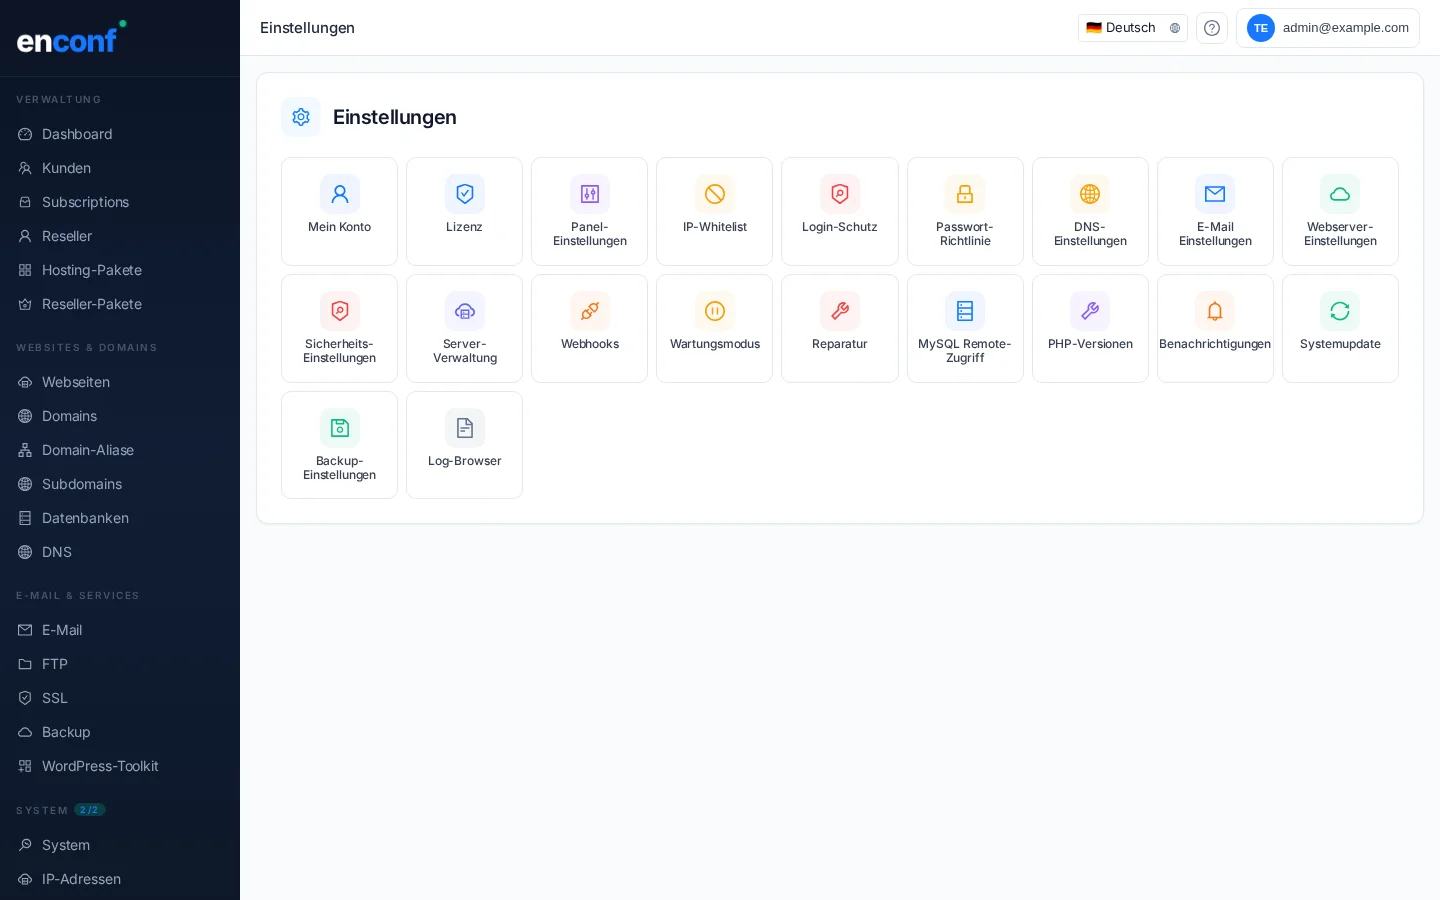1440x900 pixels.
Task: Click the IP-Whitelist block icon
Action: (714, 194)
